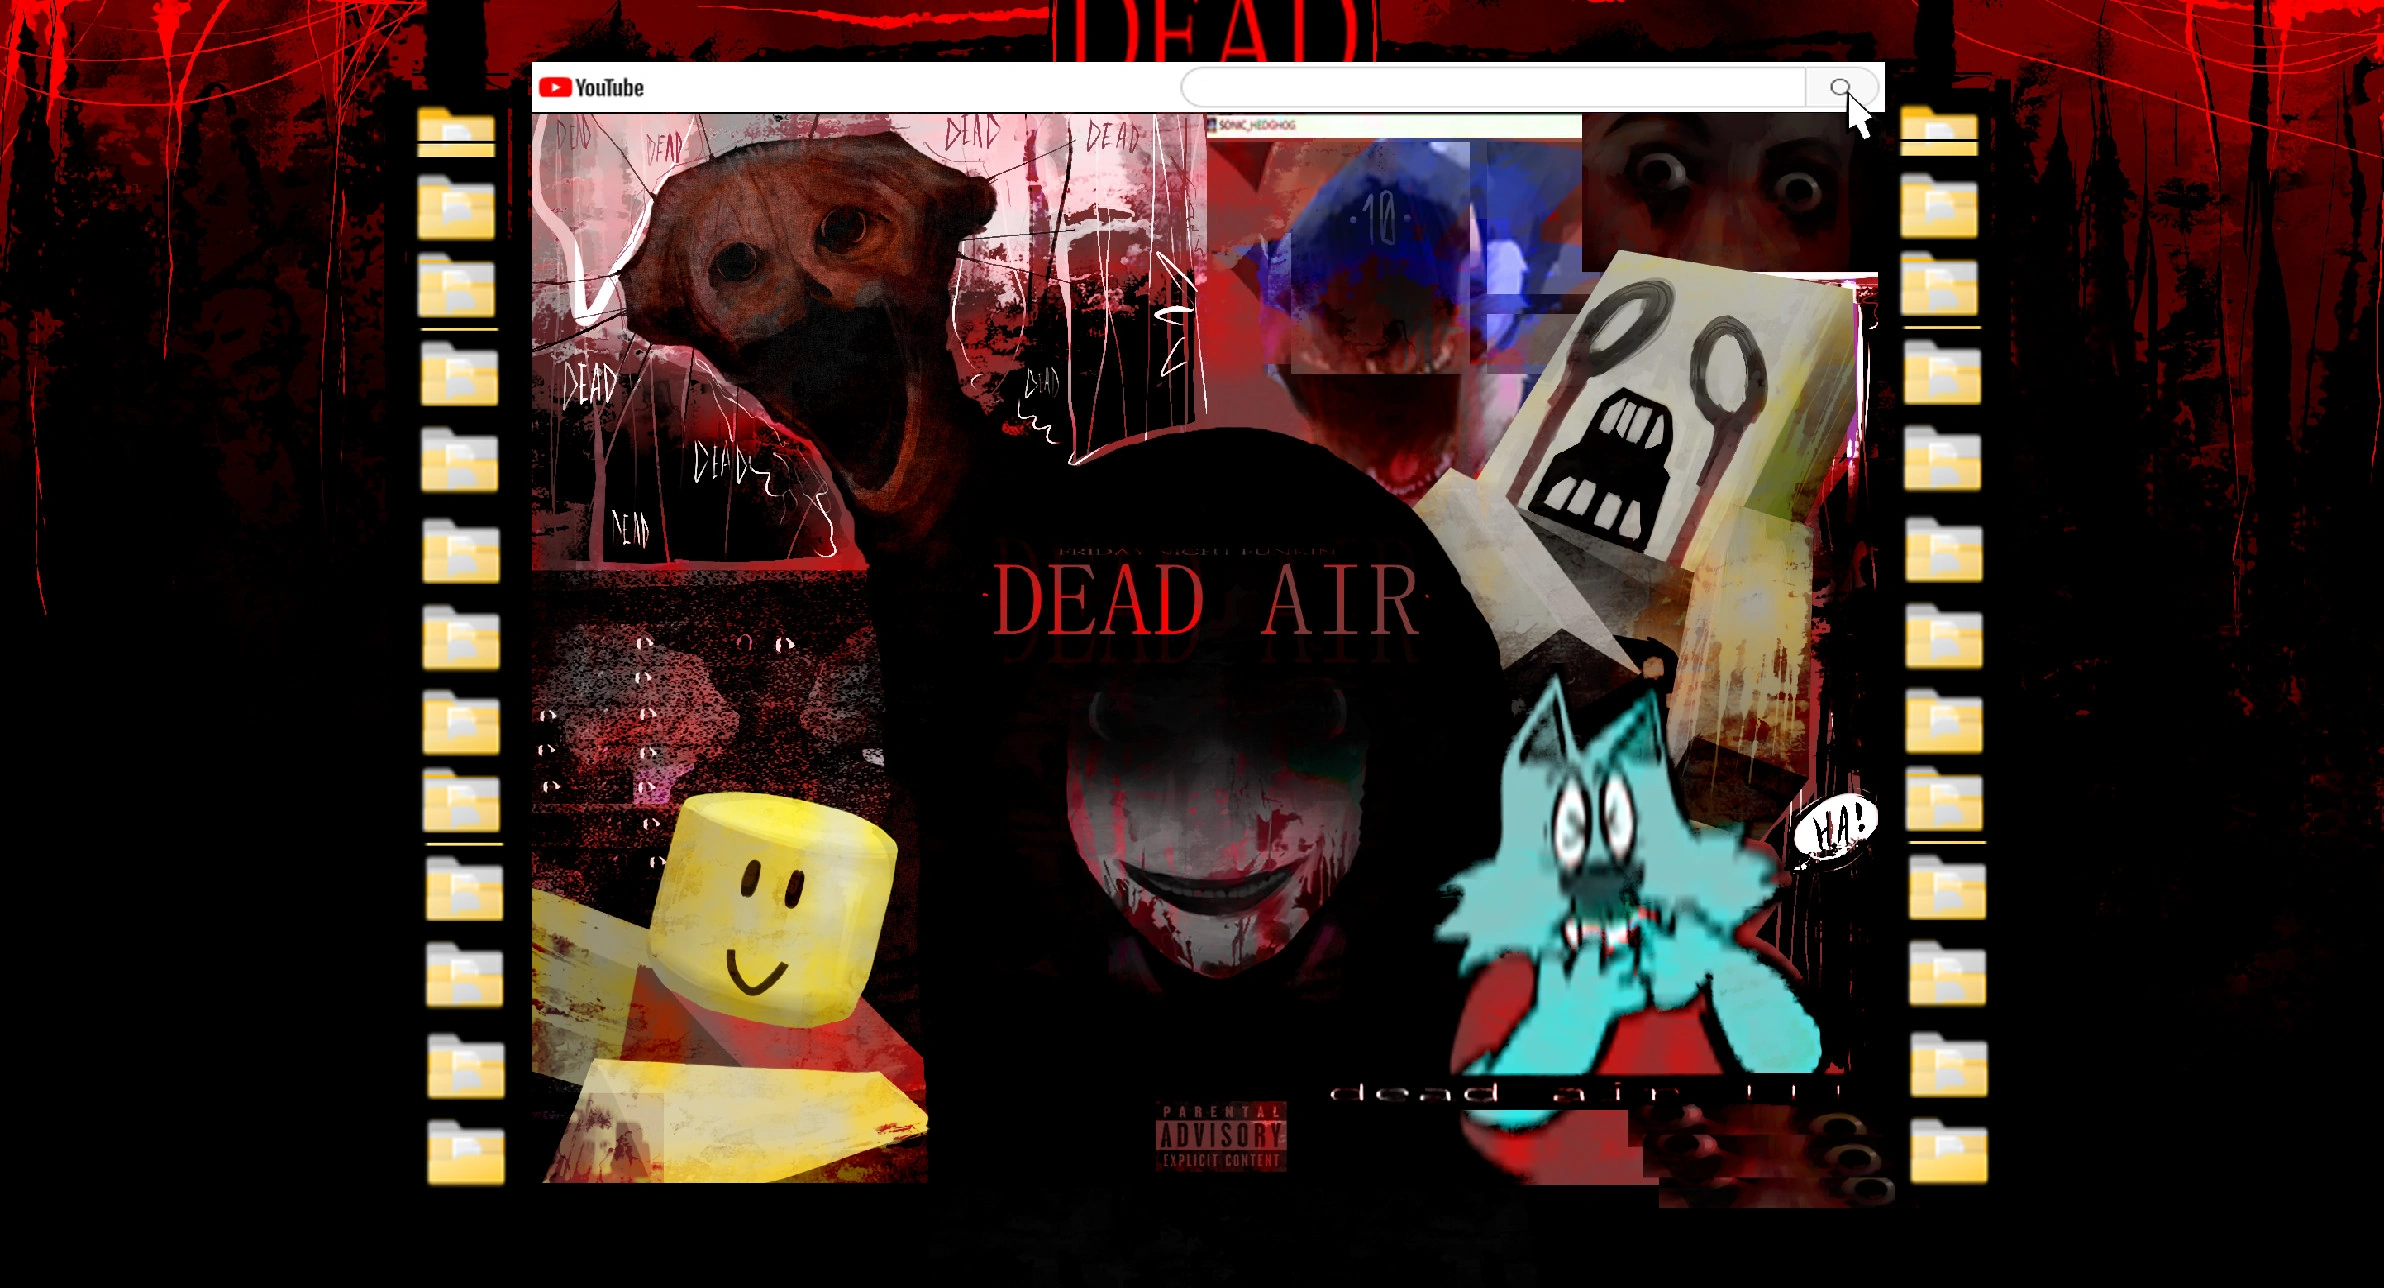Open the topmost folder in left column

pyautogui.click(x=456, y=132)
